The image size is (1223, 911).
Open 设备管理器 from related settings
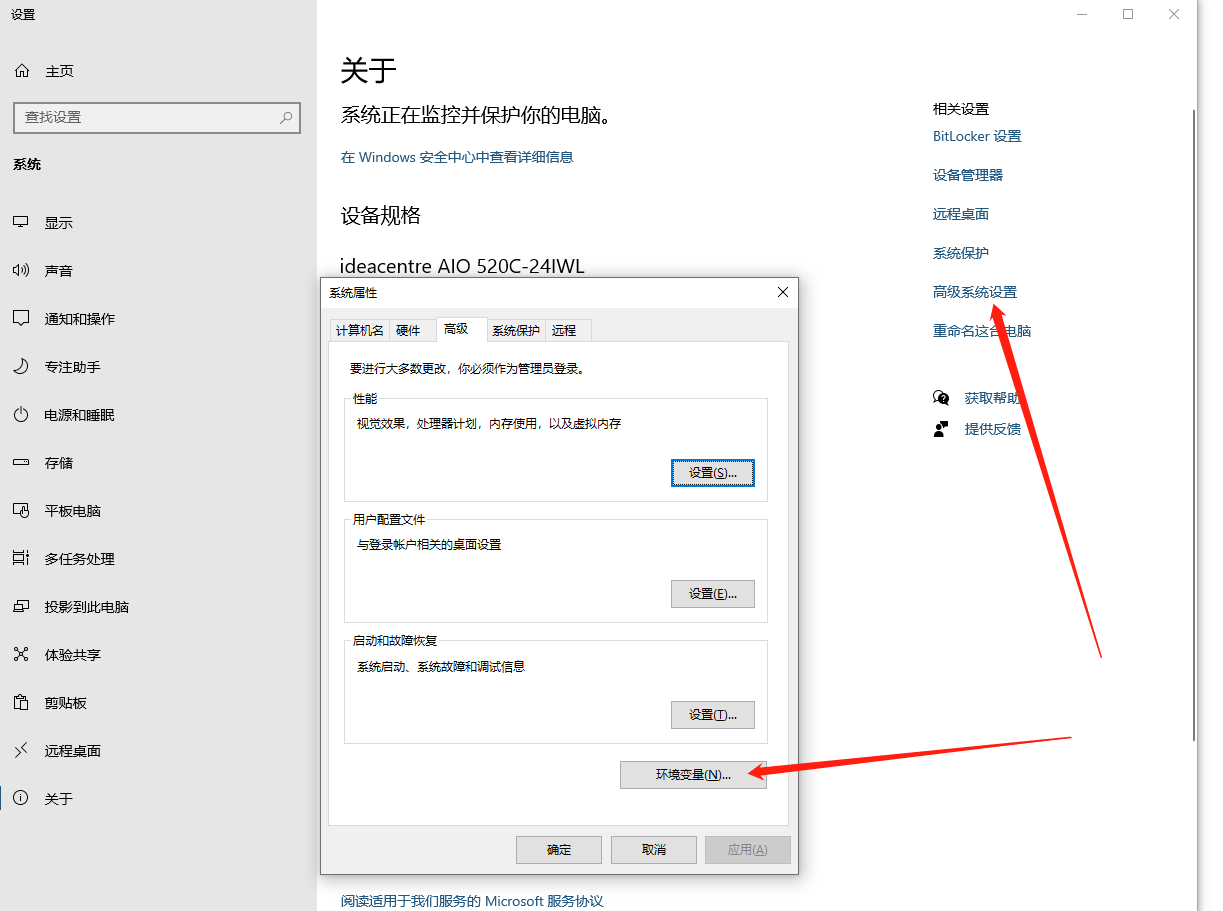point(966,174)
